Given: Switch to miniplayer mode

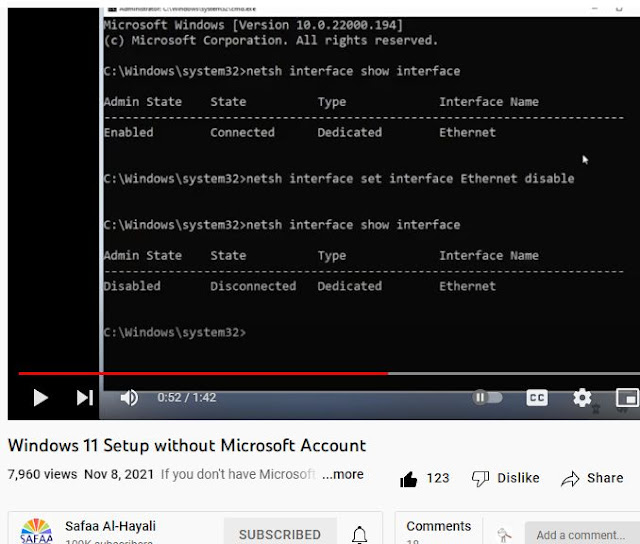Looking at the screenshot, I should (628, 397).
